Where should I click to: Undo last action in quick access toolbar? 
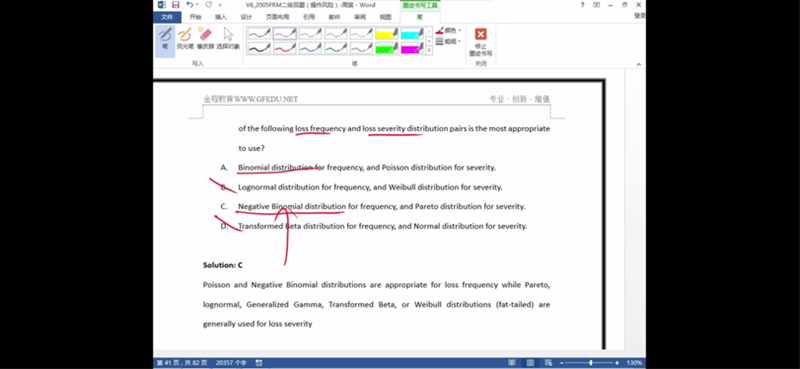(x=190, y=5)
